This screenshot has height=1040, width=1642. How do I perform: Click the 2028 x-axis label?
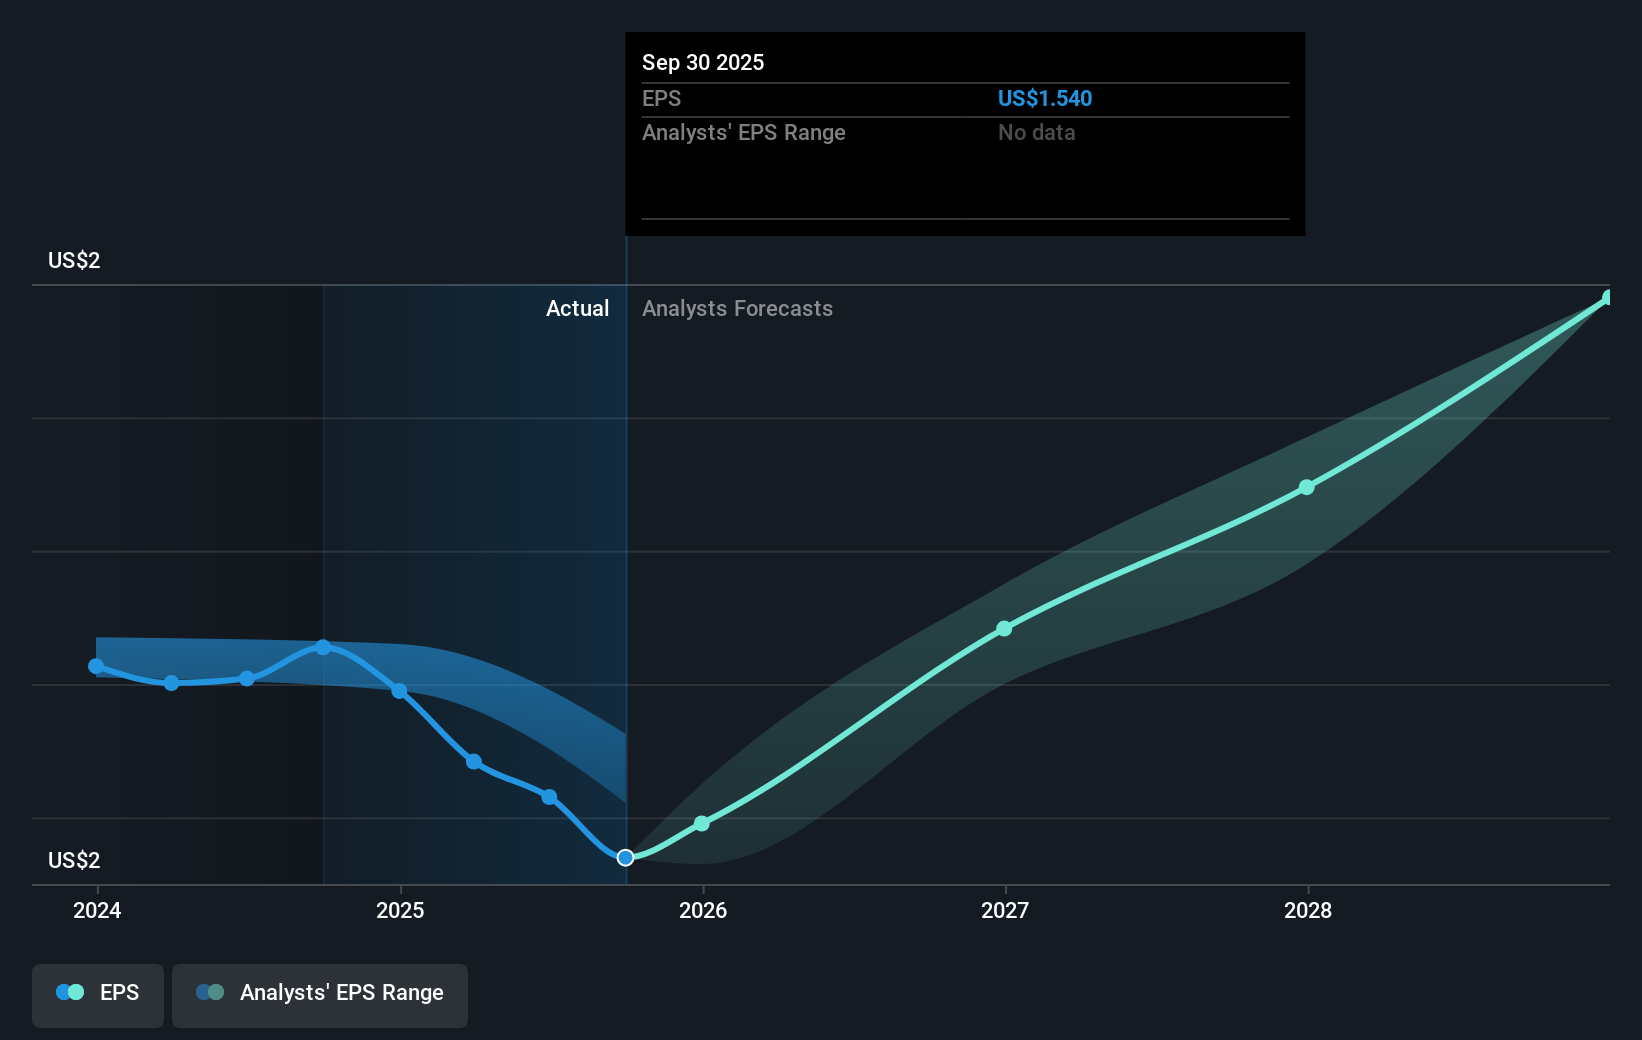(1307, 911)
